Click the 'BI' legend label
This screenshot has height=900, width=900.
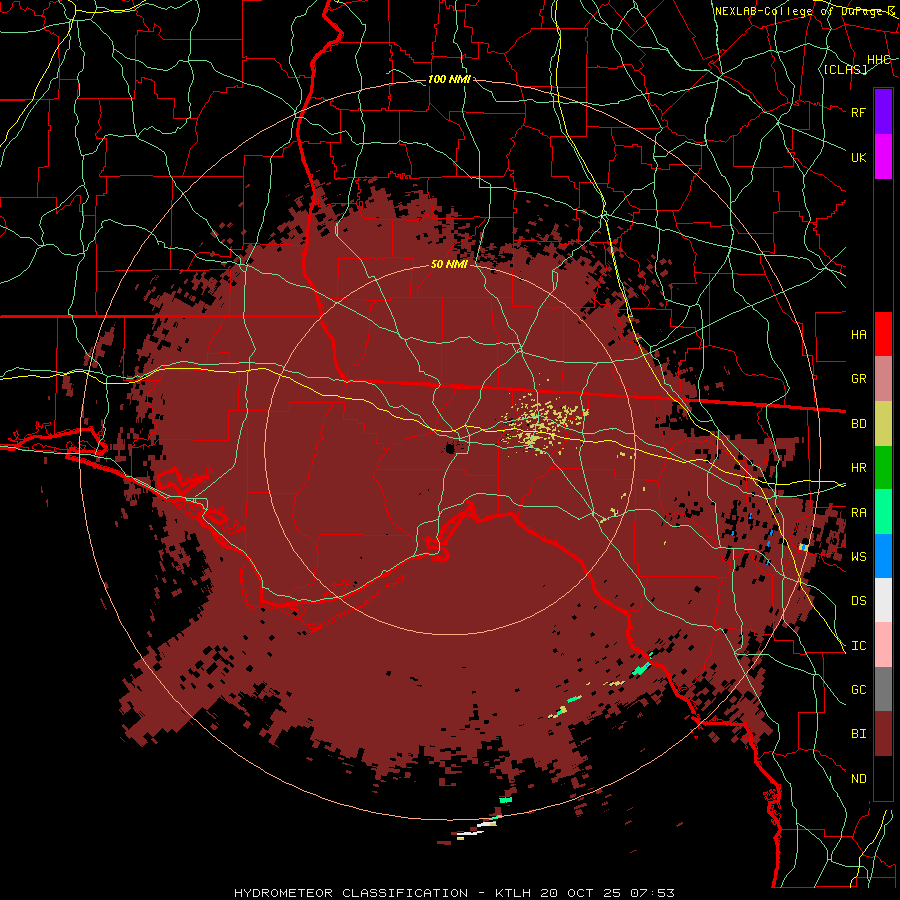click(x=858, y=734)
